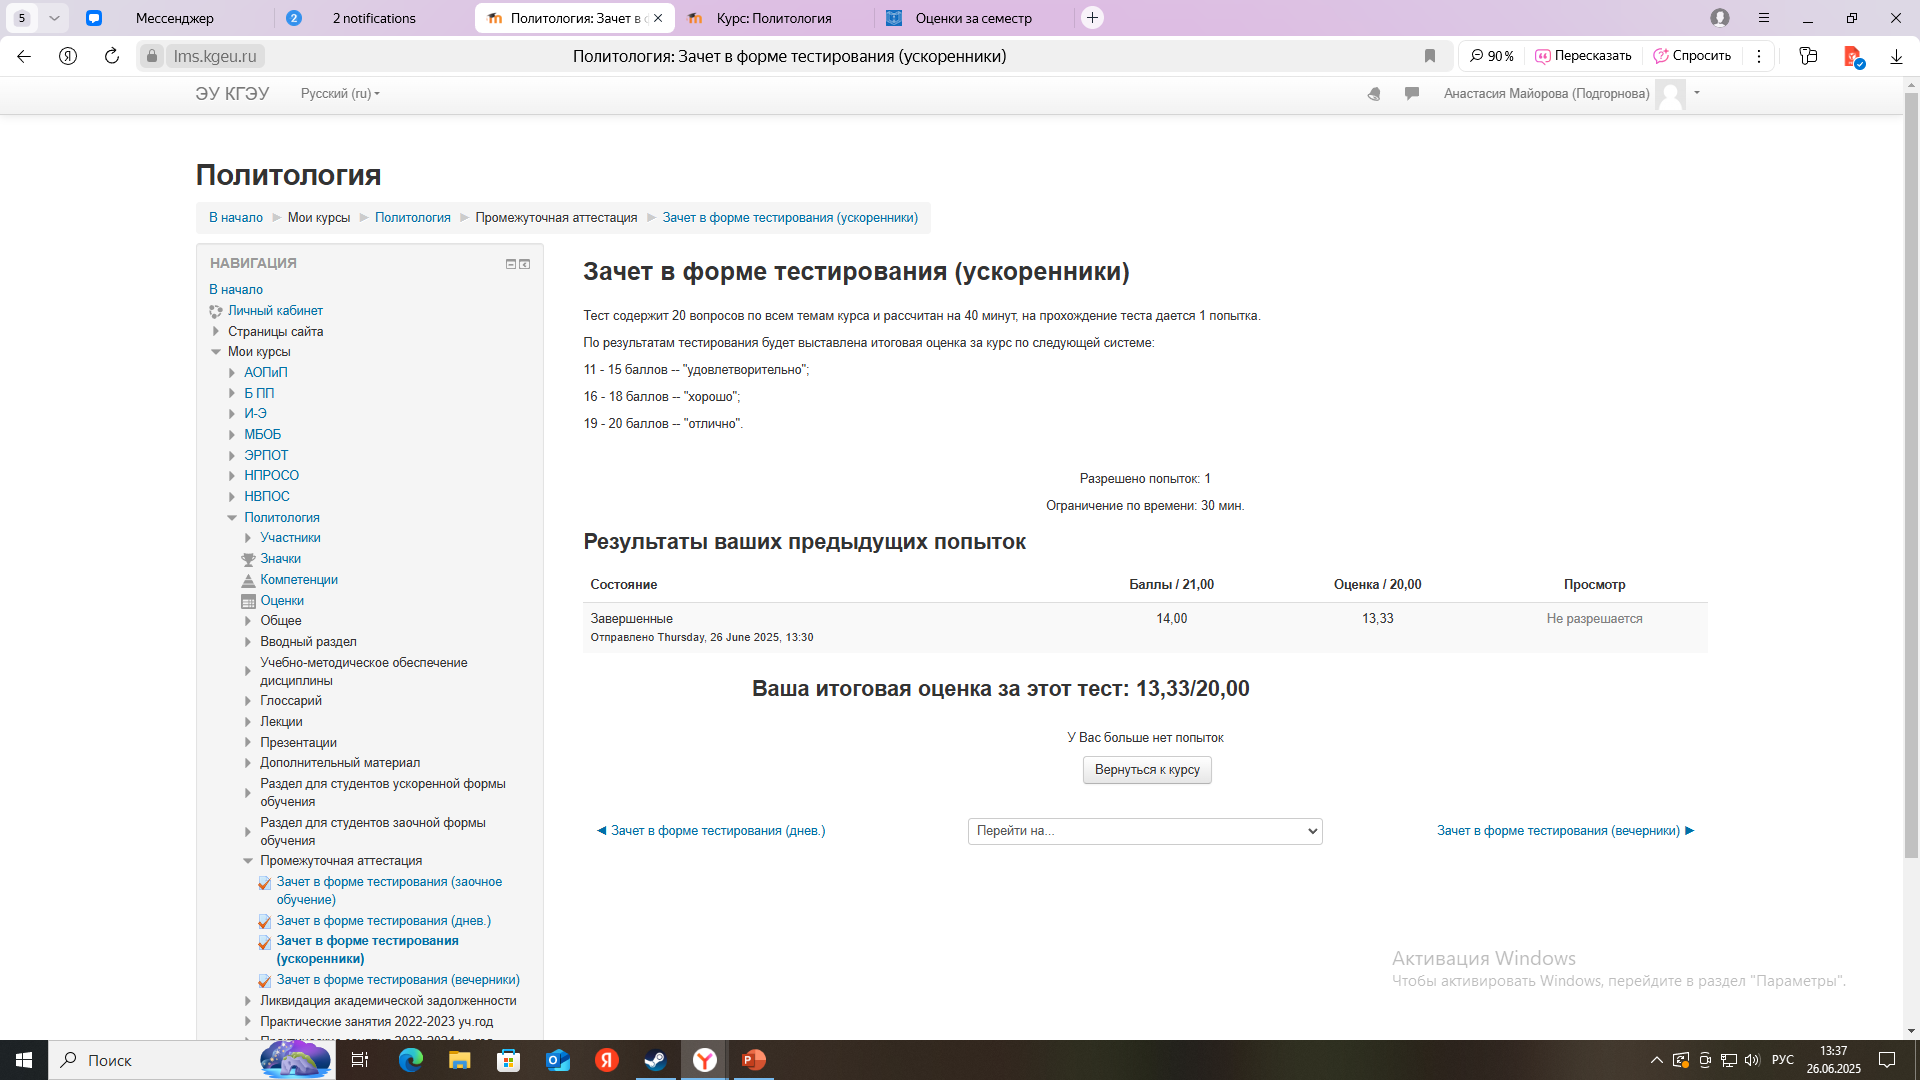The width and height of the screenshot is (1920, 1080).
Task: Open the red Yandex icon in taskbar
Action: click(607, 1060)
